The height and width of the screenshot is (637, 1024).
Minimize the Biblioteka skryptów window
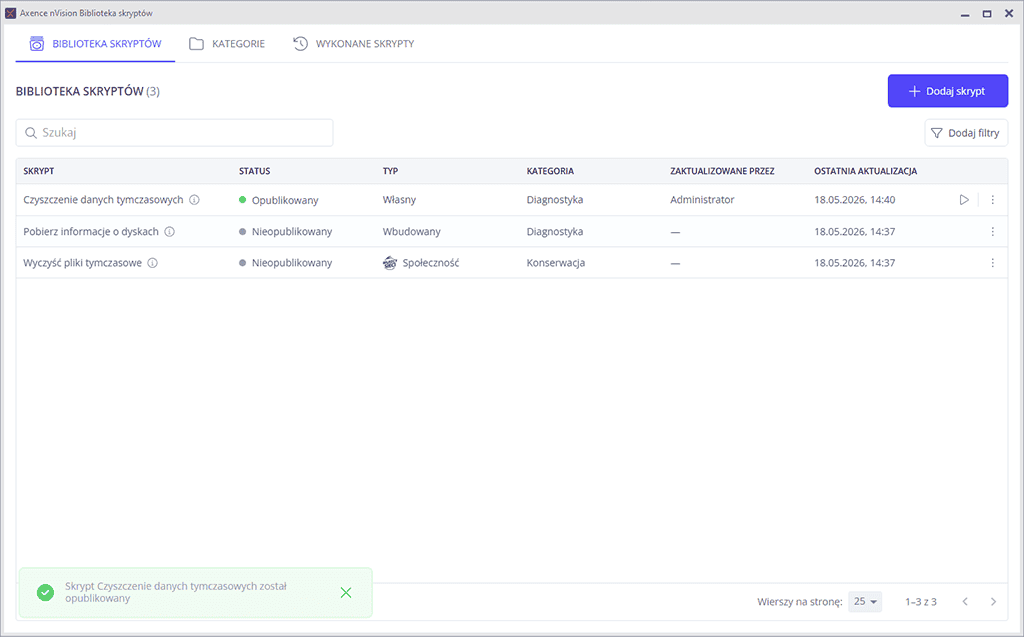[x=965, y=14]
